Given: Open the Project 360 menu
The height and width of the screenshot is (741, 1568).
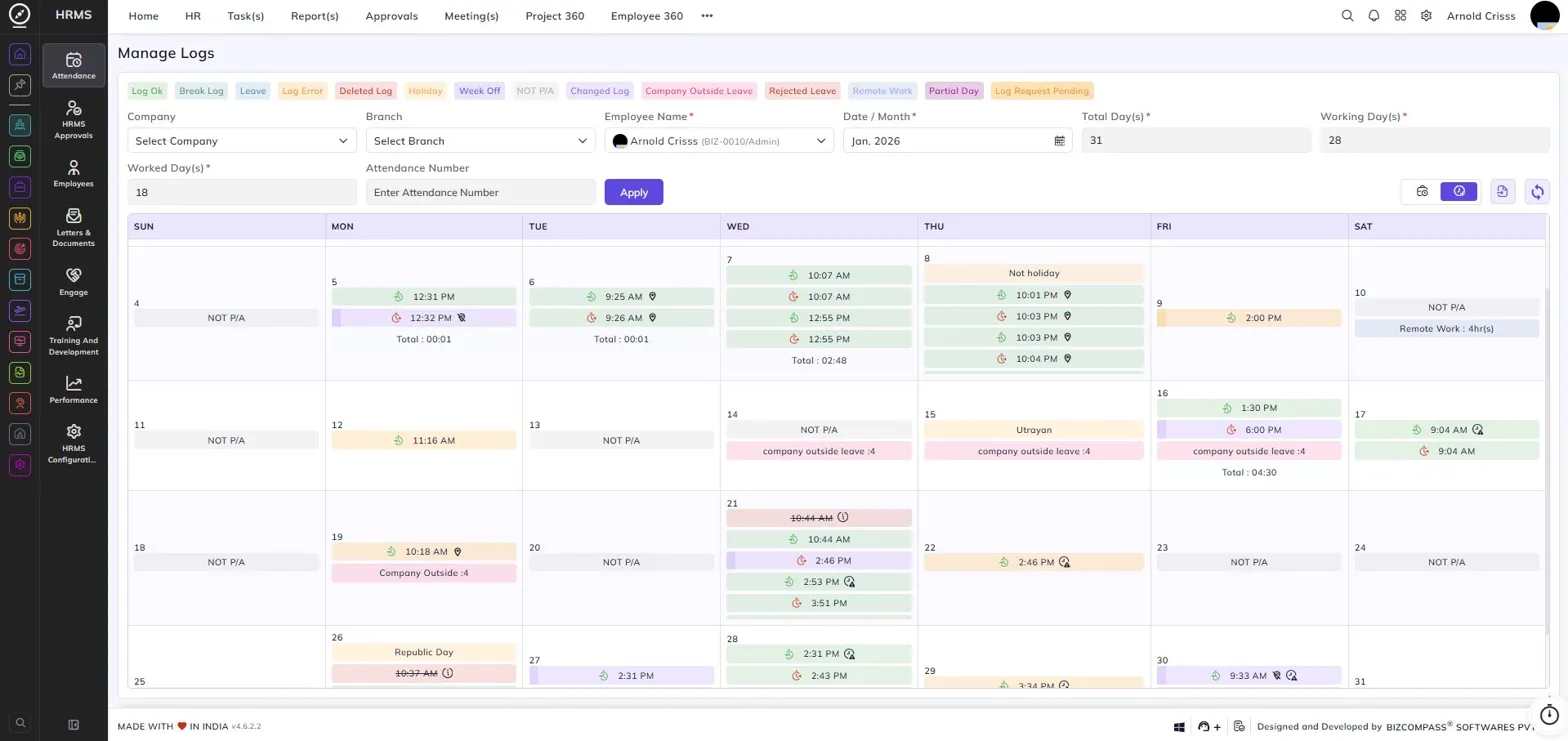Looking at the screenshot, I should click(x=555, y=16).
